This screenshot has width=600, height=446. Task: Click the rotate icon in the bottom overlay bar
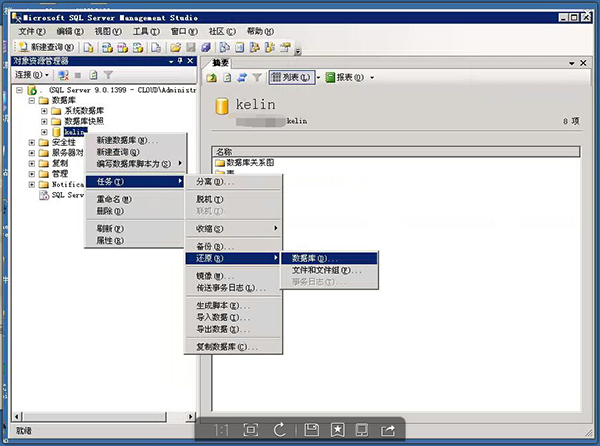click(280, 430)
